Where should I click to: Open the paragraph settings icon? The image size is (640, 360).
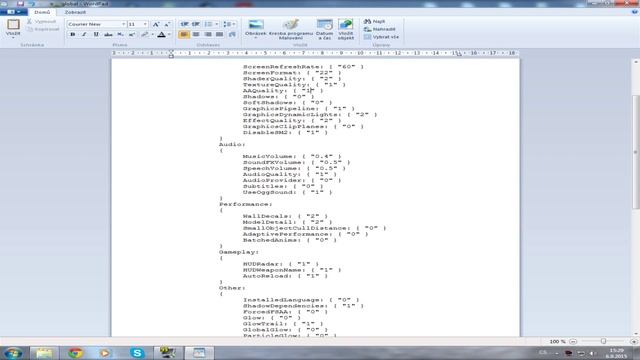232,35
